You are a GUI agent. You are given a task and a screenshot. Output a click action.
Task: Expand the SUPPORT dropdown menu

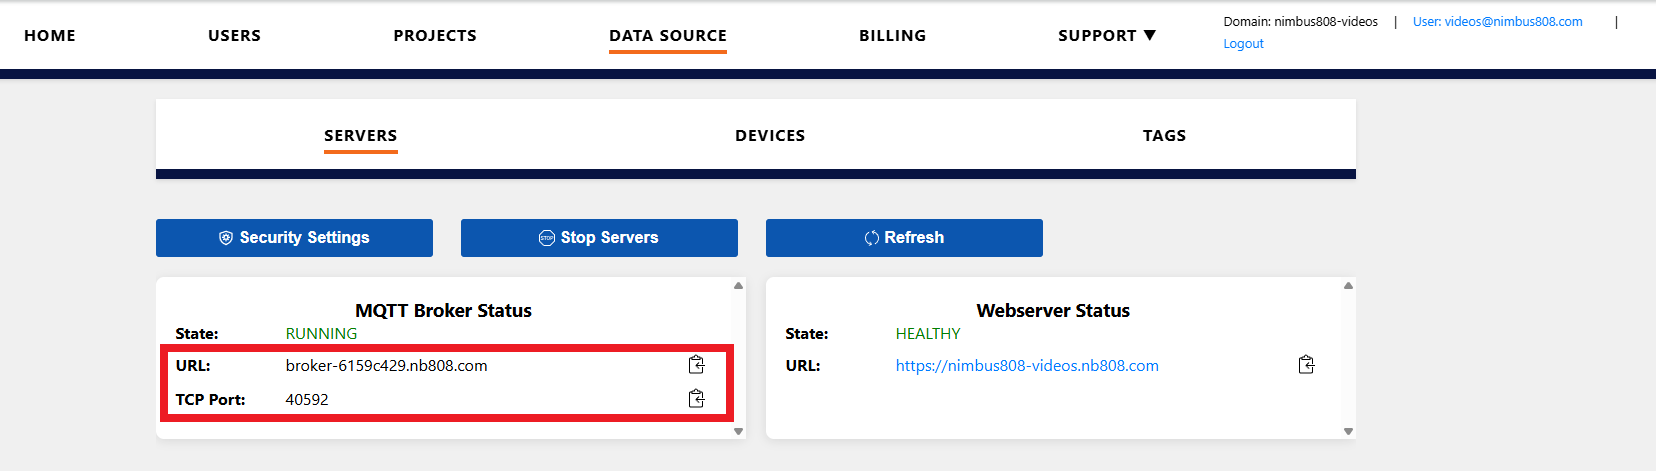[1106, 36]
